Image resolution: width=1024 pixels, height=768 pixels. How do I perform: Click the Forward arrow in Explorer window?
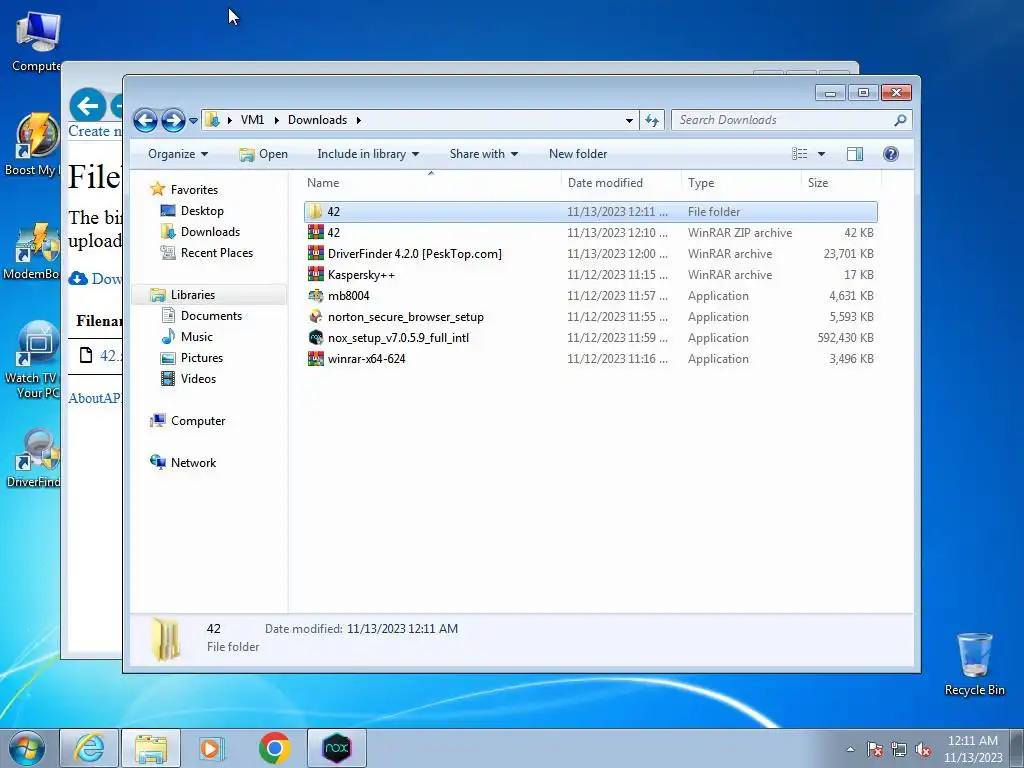pyautogui.click(x=173, y=120)
